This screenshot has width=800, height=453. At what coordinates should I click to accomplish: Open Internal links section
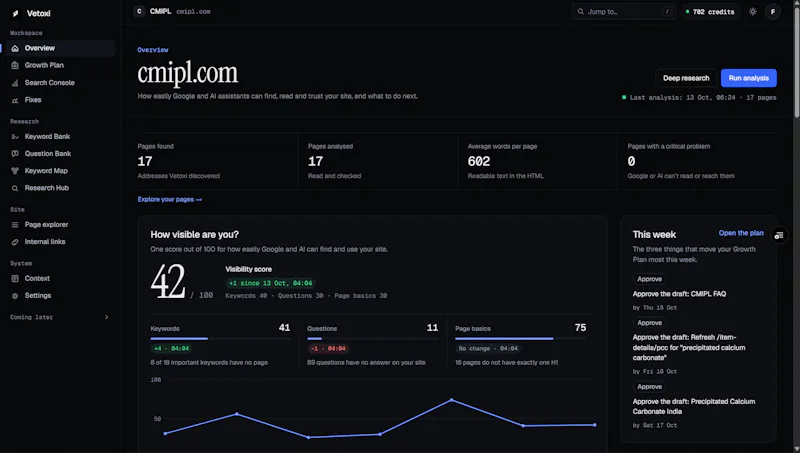click(x=59, y=242)
